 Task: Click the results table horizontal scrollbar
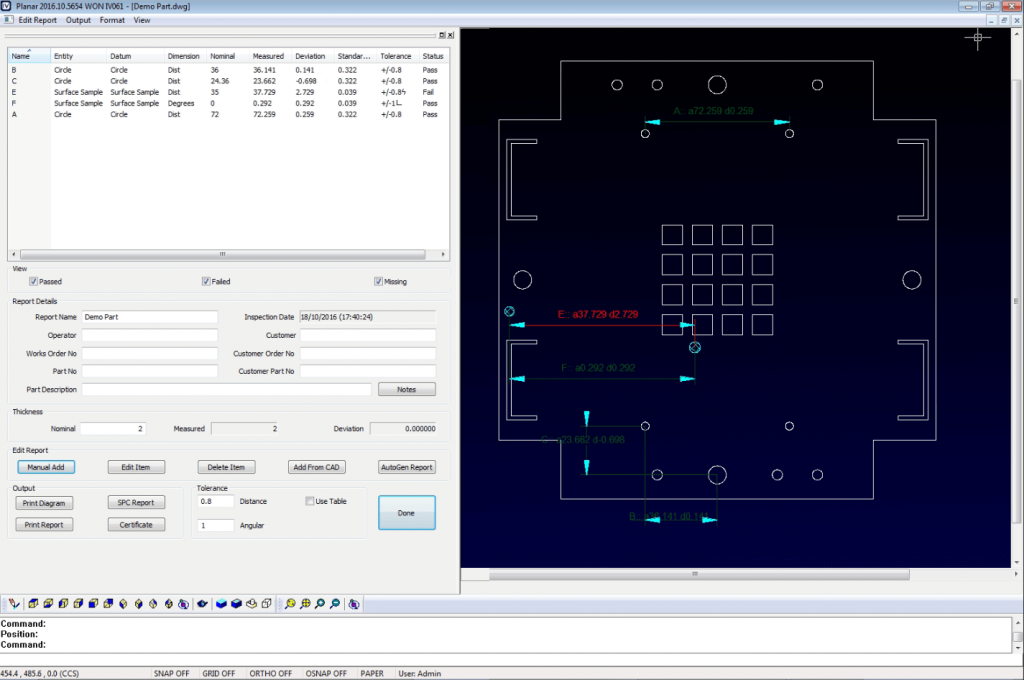click(222, 253)
